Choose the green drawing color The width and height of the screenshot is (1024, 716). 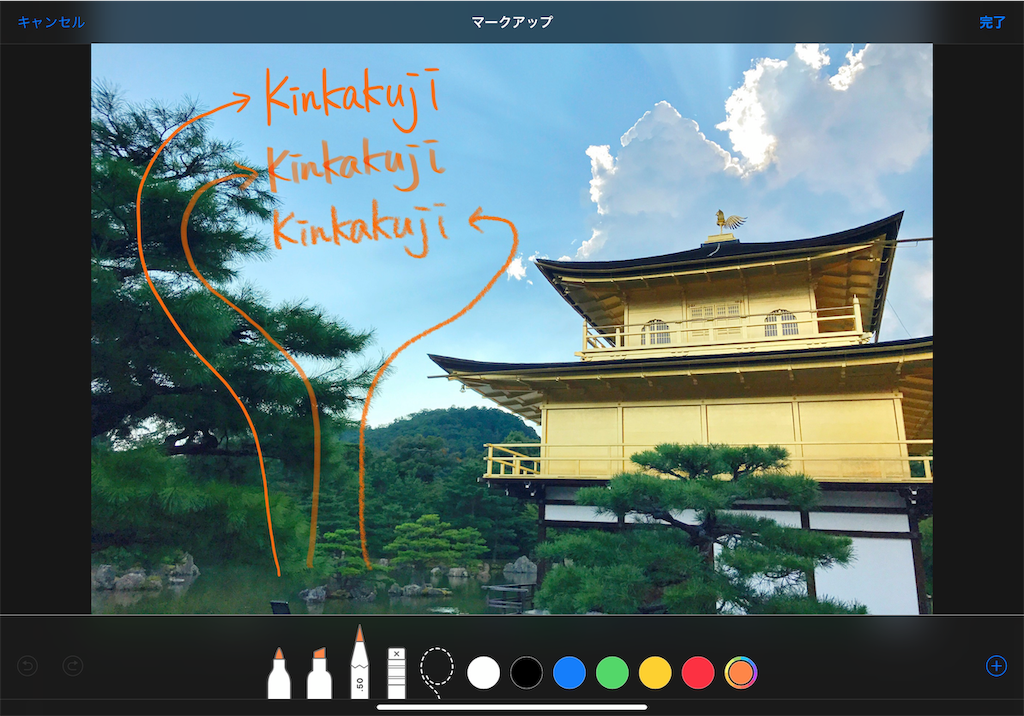coord(612,674)
